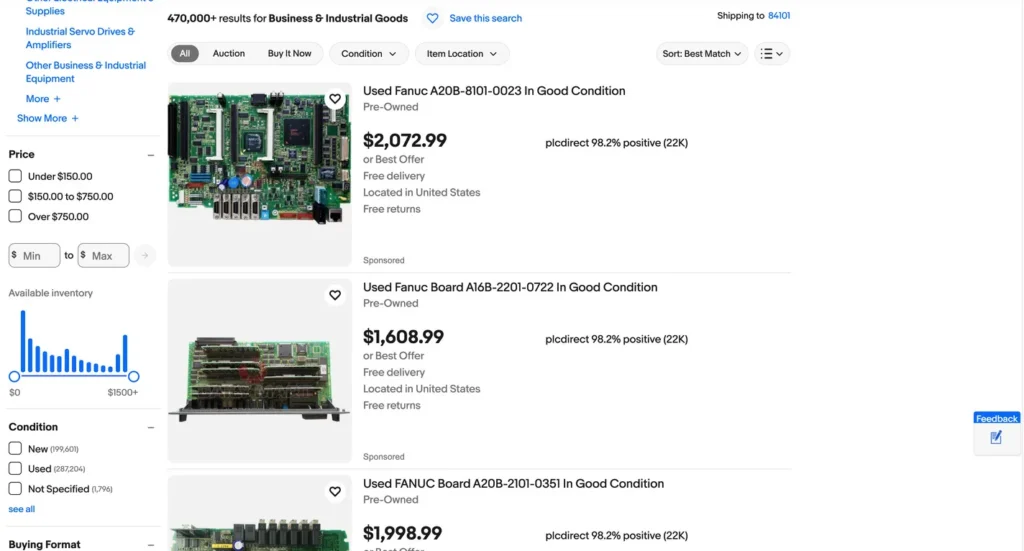
Task: Click the Available inventory histogram
Action: [x=74, y=341]
